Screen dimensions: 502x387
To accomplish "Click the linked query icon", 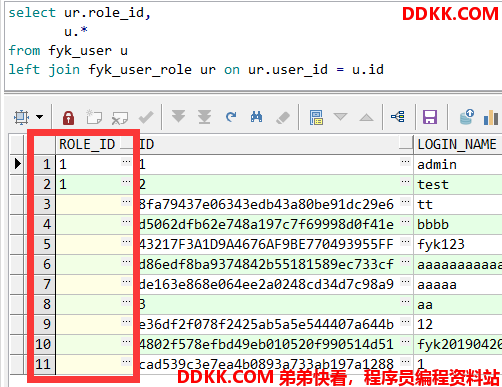I will (x=398, y=117).
